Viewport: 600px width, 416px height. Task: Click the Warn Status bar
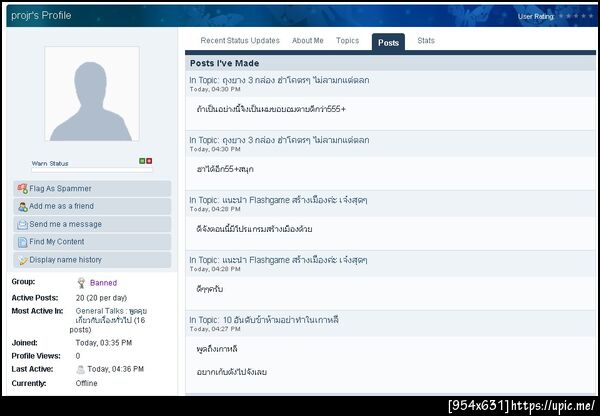92,170
